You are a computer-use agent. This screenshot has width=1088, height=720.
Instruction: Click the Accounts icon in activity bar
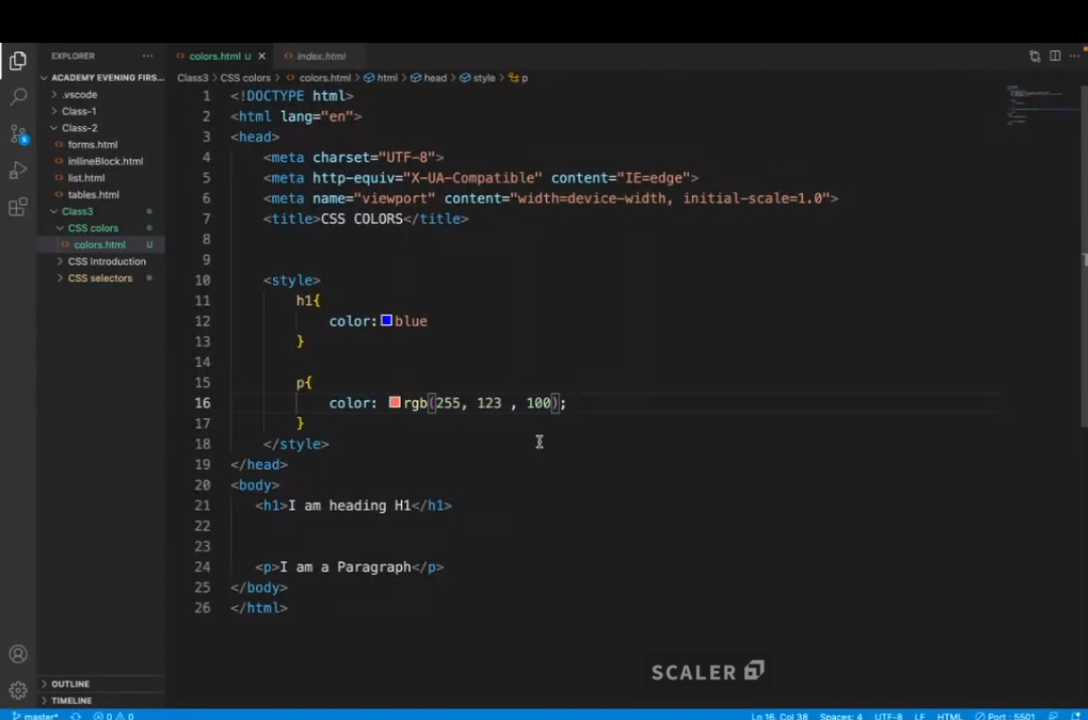18,655
